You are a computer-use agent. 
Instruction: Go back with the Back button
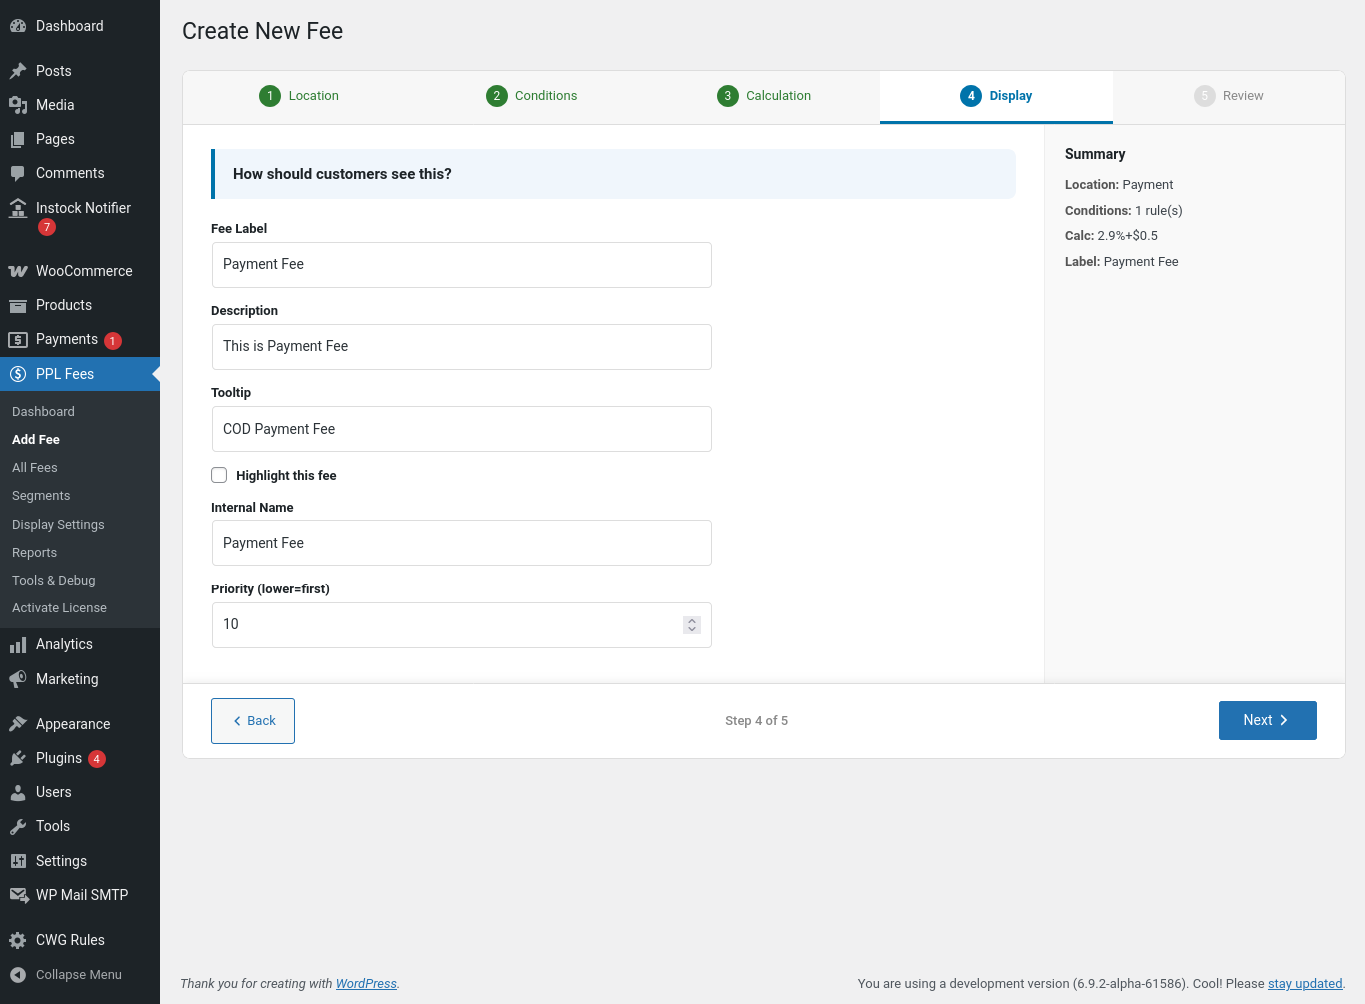pyautogui.click(x=253, y=721)
